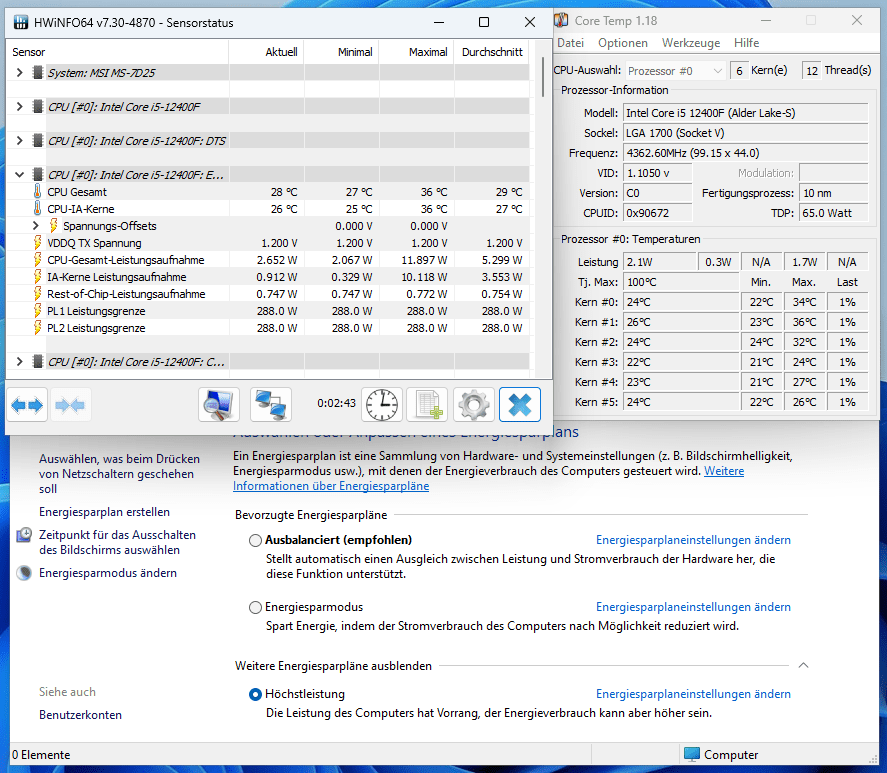Expand the Intel Core i5-12400F: DTS group

point(20,140)
